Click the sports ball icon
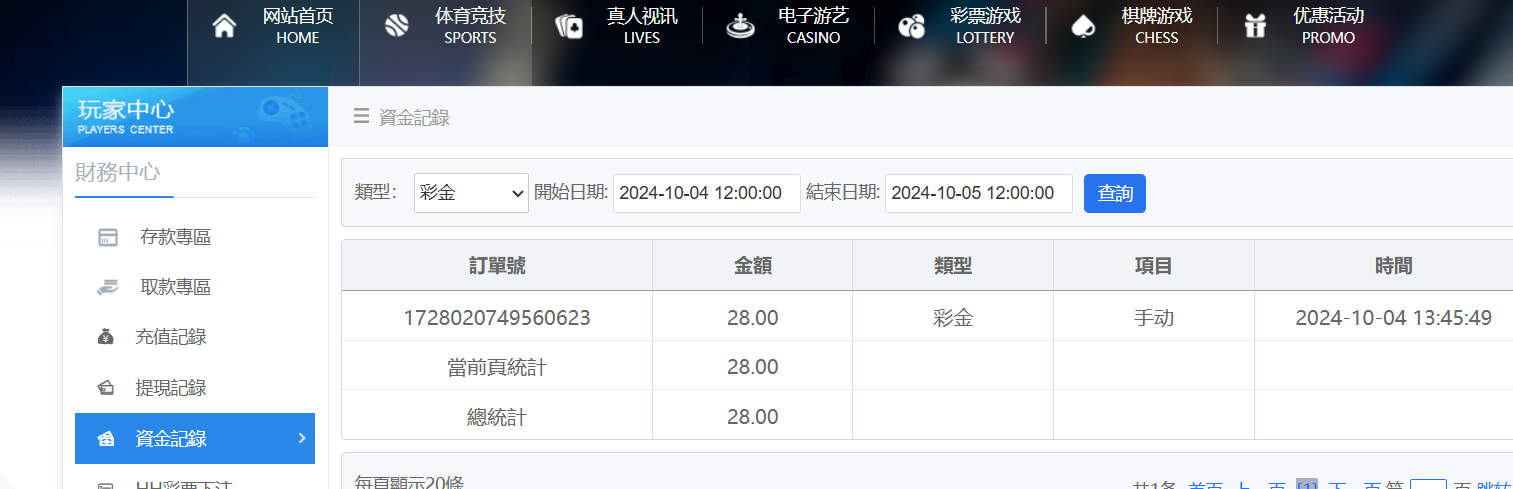Screen dimensions: 1513x489 pos(396,27)
